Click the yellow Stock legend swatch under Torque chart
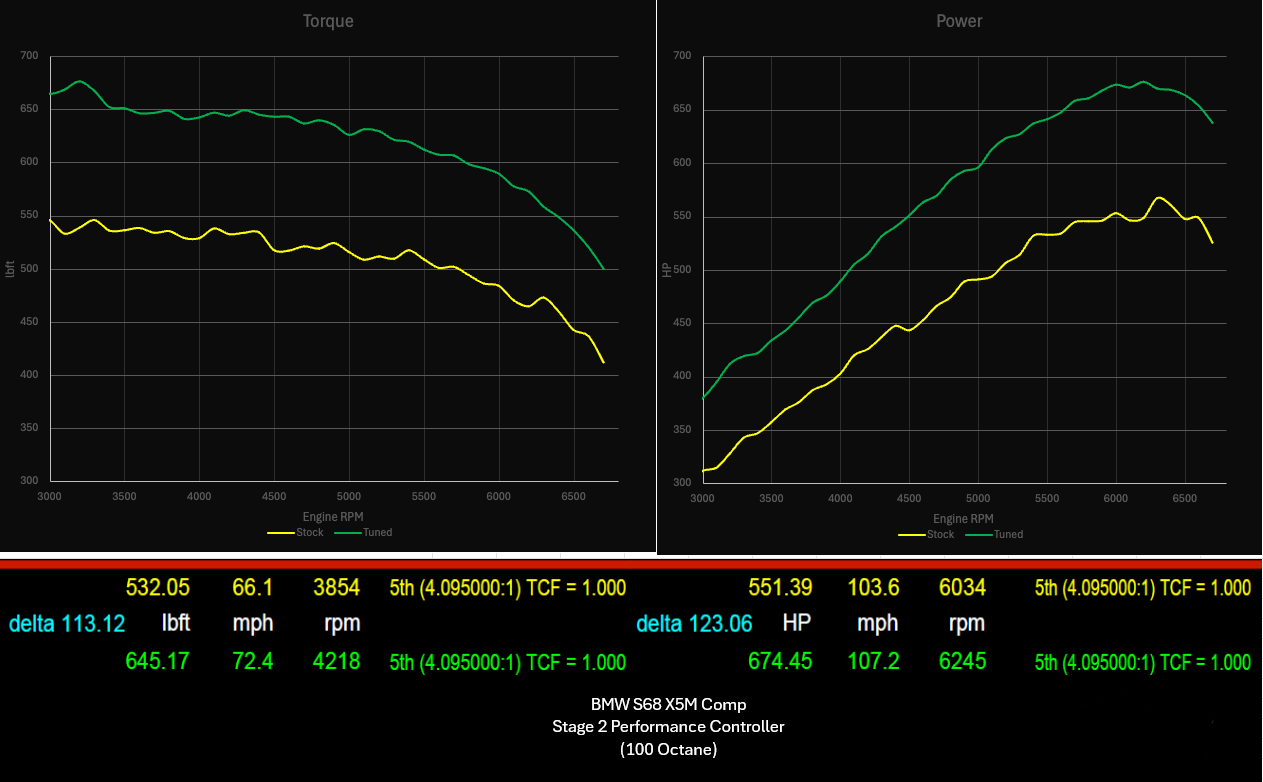 (x=281, y=533)
